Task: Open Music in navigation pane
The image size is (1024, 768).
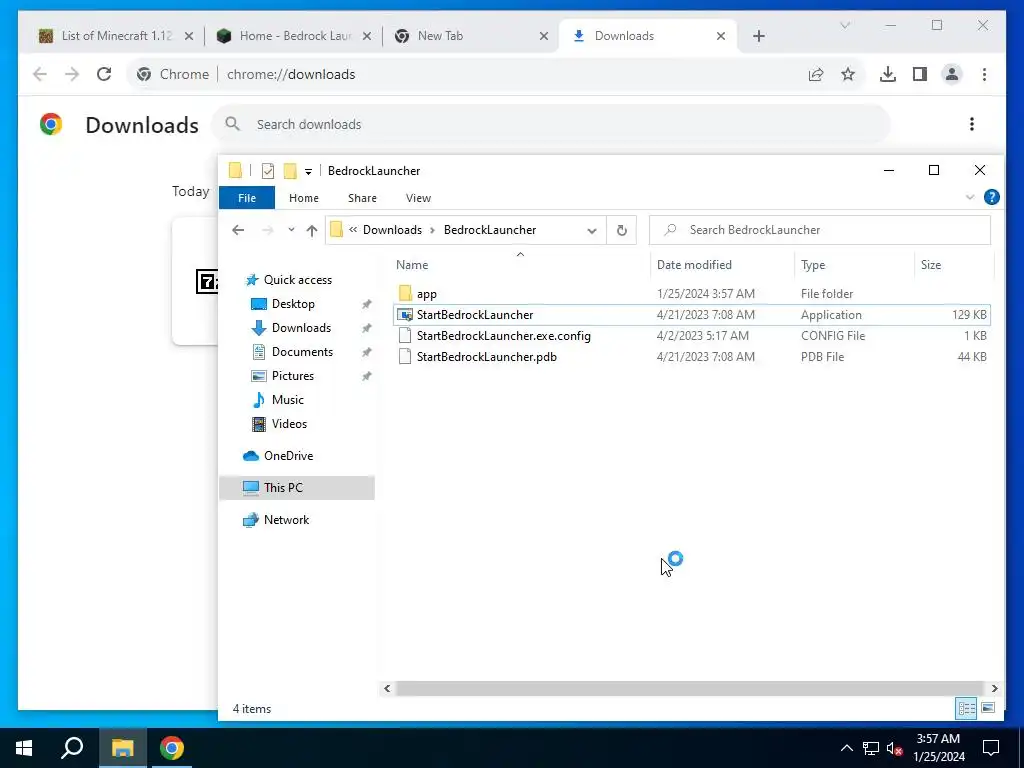Action: [287, 400]
